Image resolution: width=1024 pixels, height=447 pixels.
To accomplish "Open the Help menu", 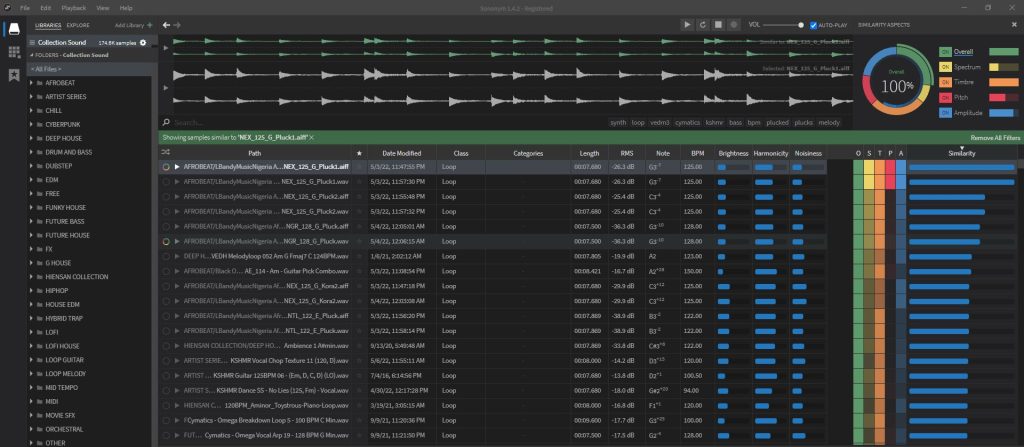I will pos(126,8).
